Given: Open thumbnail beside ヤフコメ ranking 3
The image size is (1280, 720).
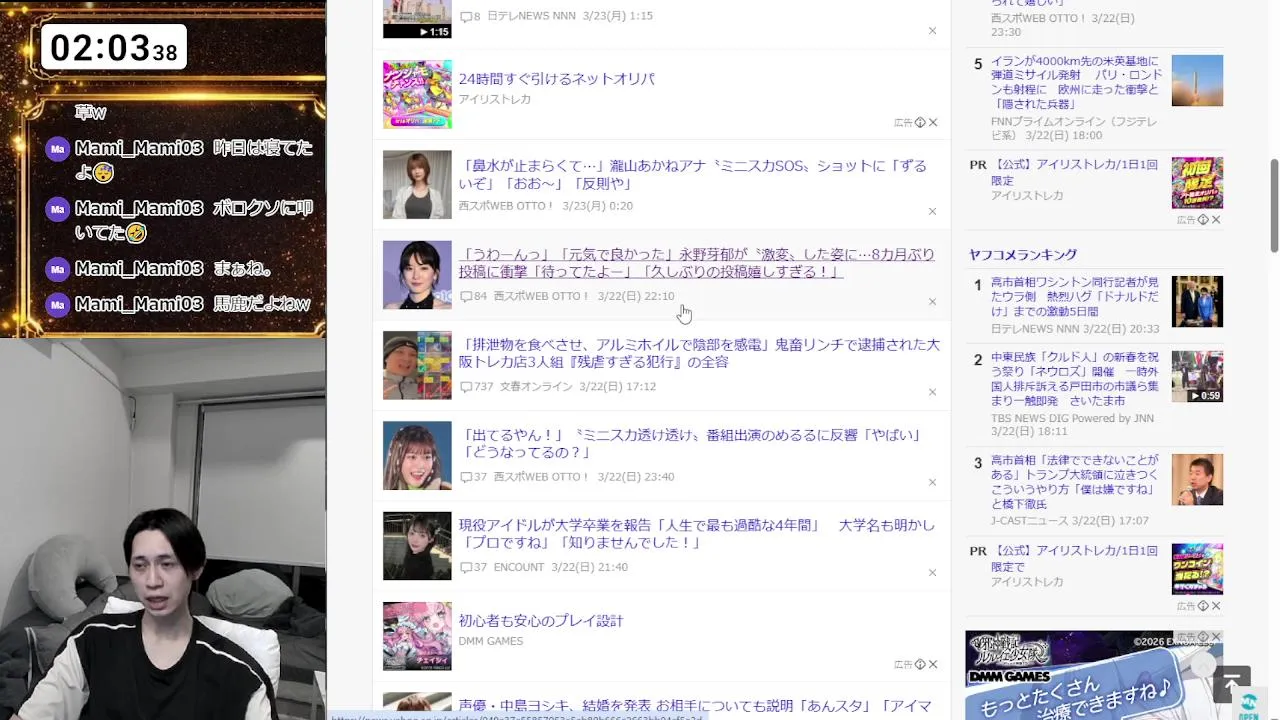Looking at the screenshot, I should pos(1197,479).
